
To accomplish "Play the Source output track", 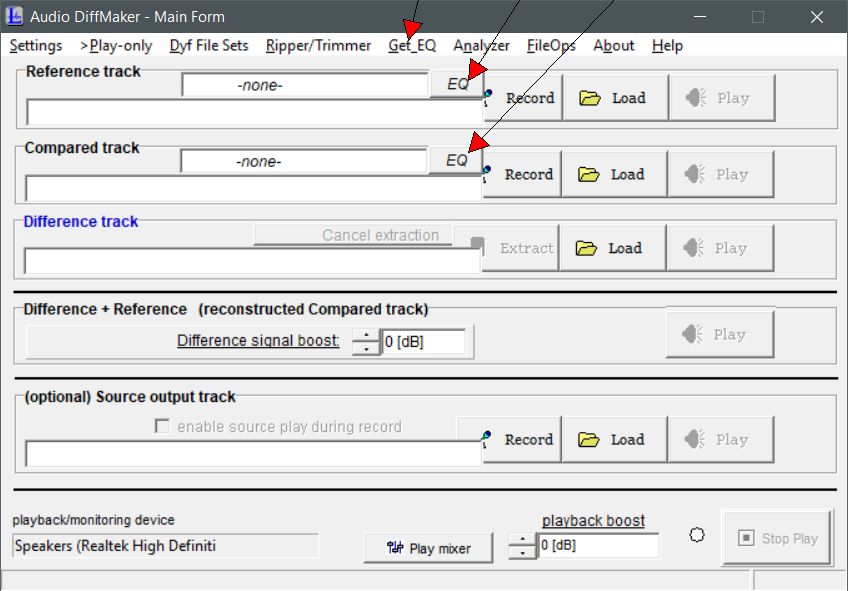I will click(x=721, y=439).
